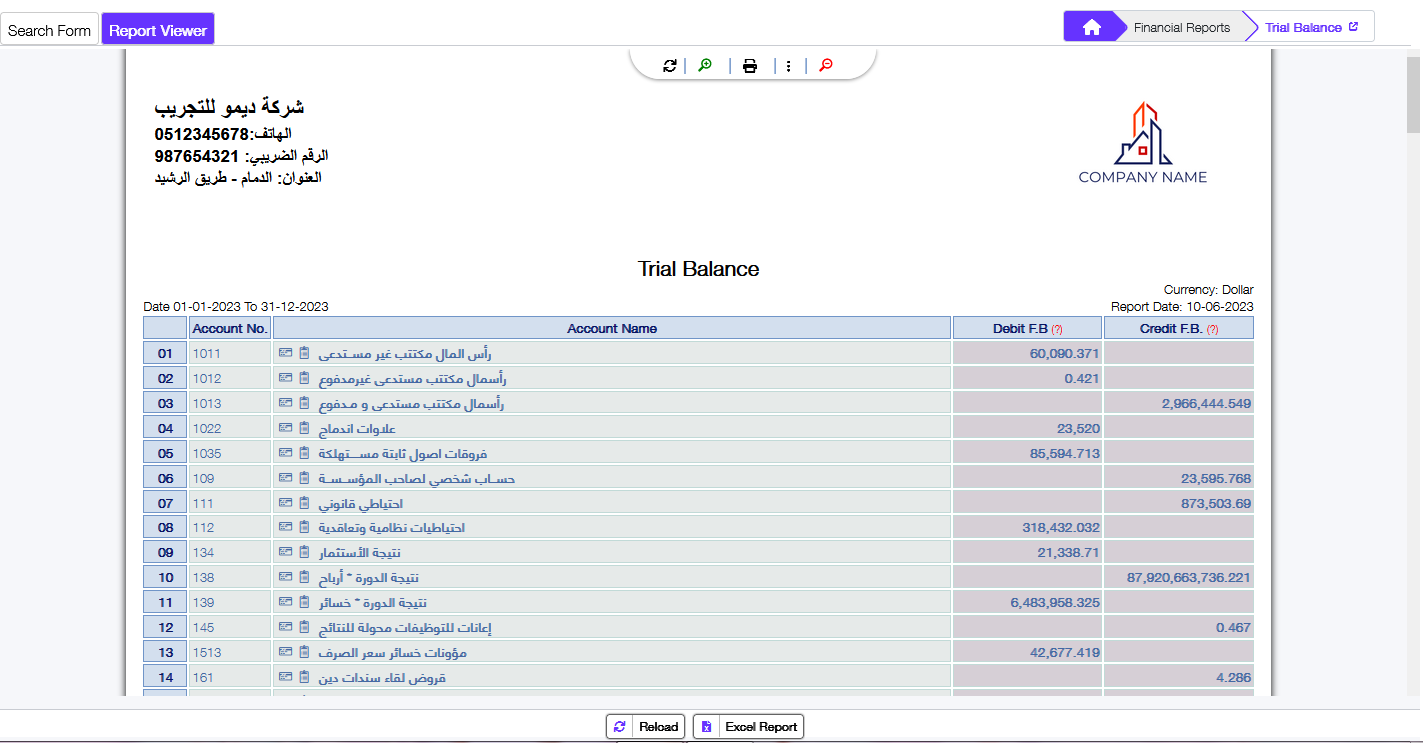
Task: Click the company logo image
Action: coord(1143,143)
